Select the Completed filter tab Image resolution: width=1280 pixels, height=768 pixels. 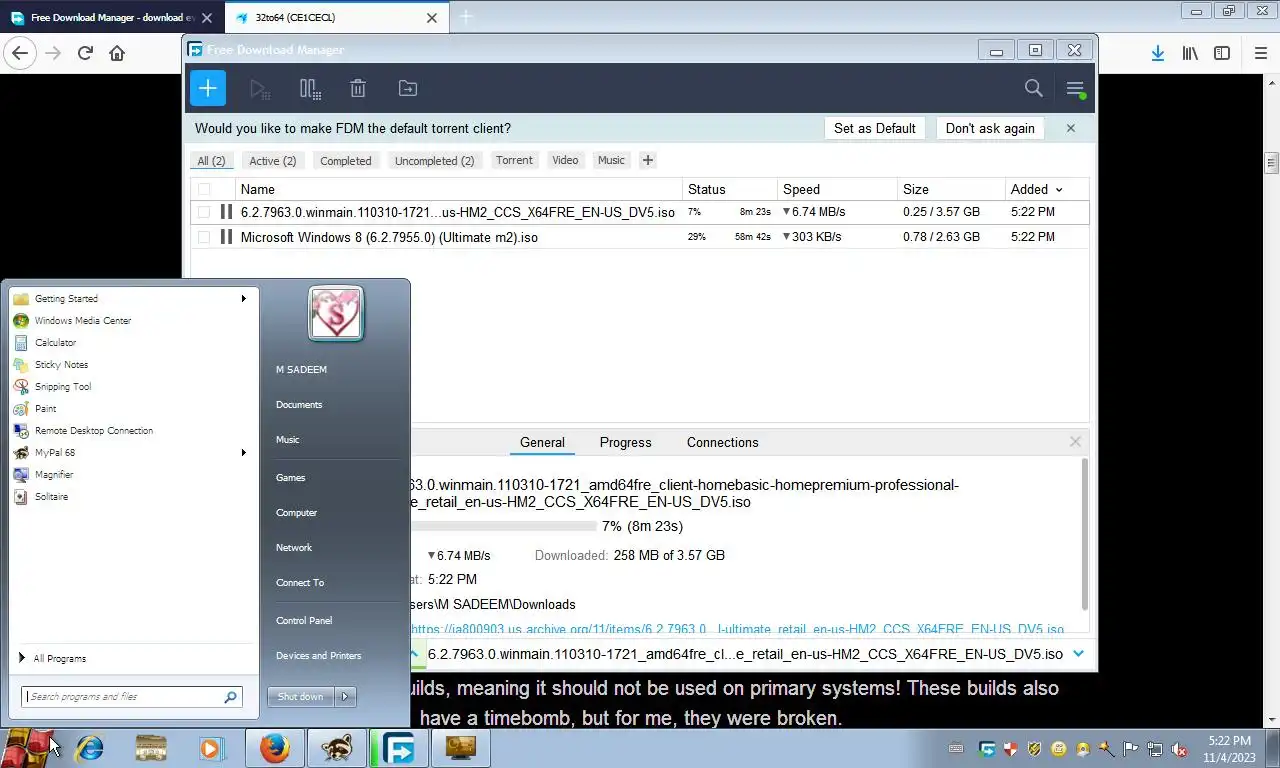click(x=346, y=160)
